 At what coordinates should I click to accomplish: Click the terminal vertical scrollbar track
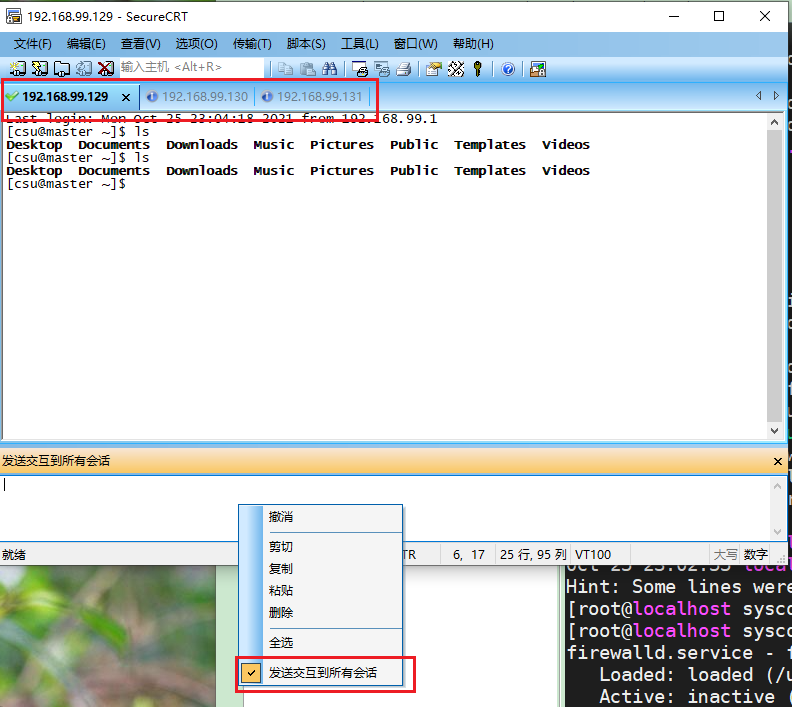pyautogui.click(x=774, y=276)
